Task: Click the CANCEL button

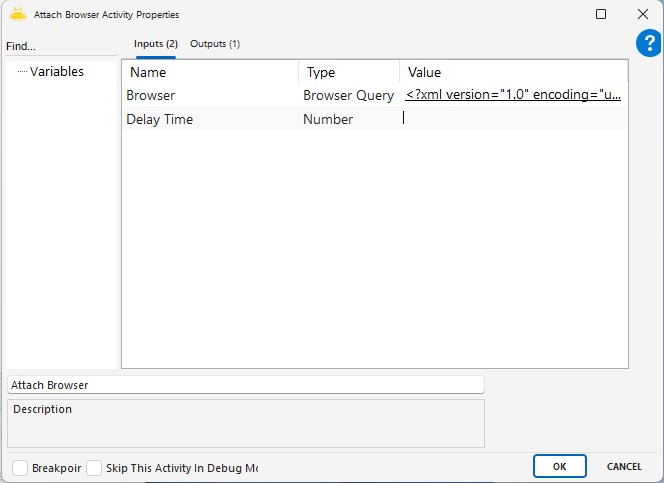Action: 624,466
